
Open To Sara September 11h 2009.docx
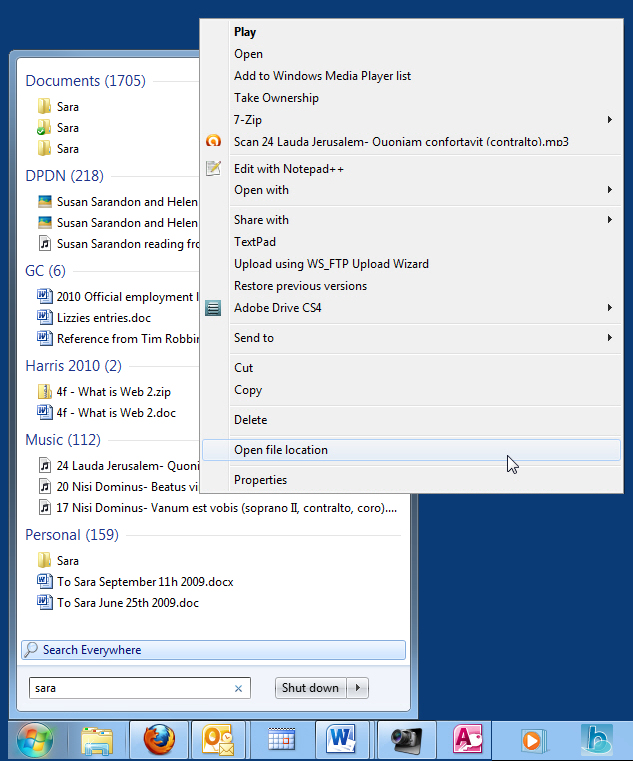tap(135, 581)
